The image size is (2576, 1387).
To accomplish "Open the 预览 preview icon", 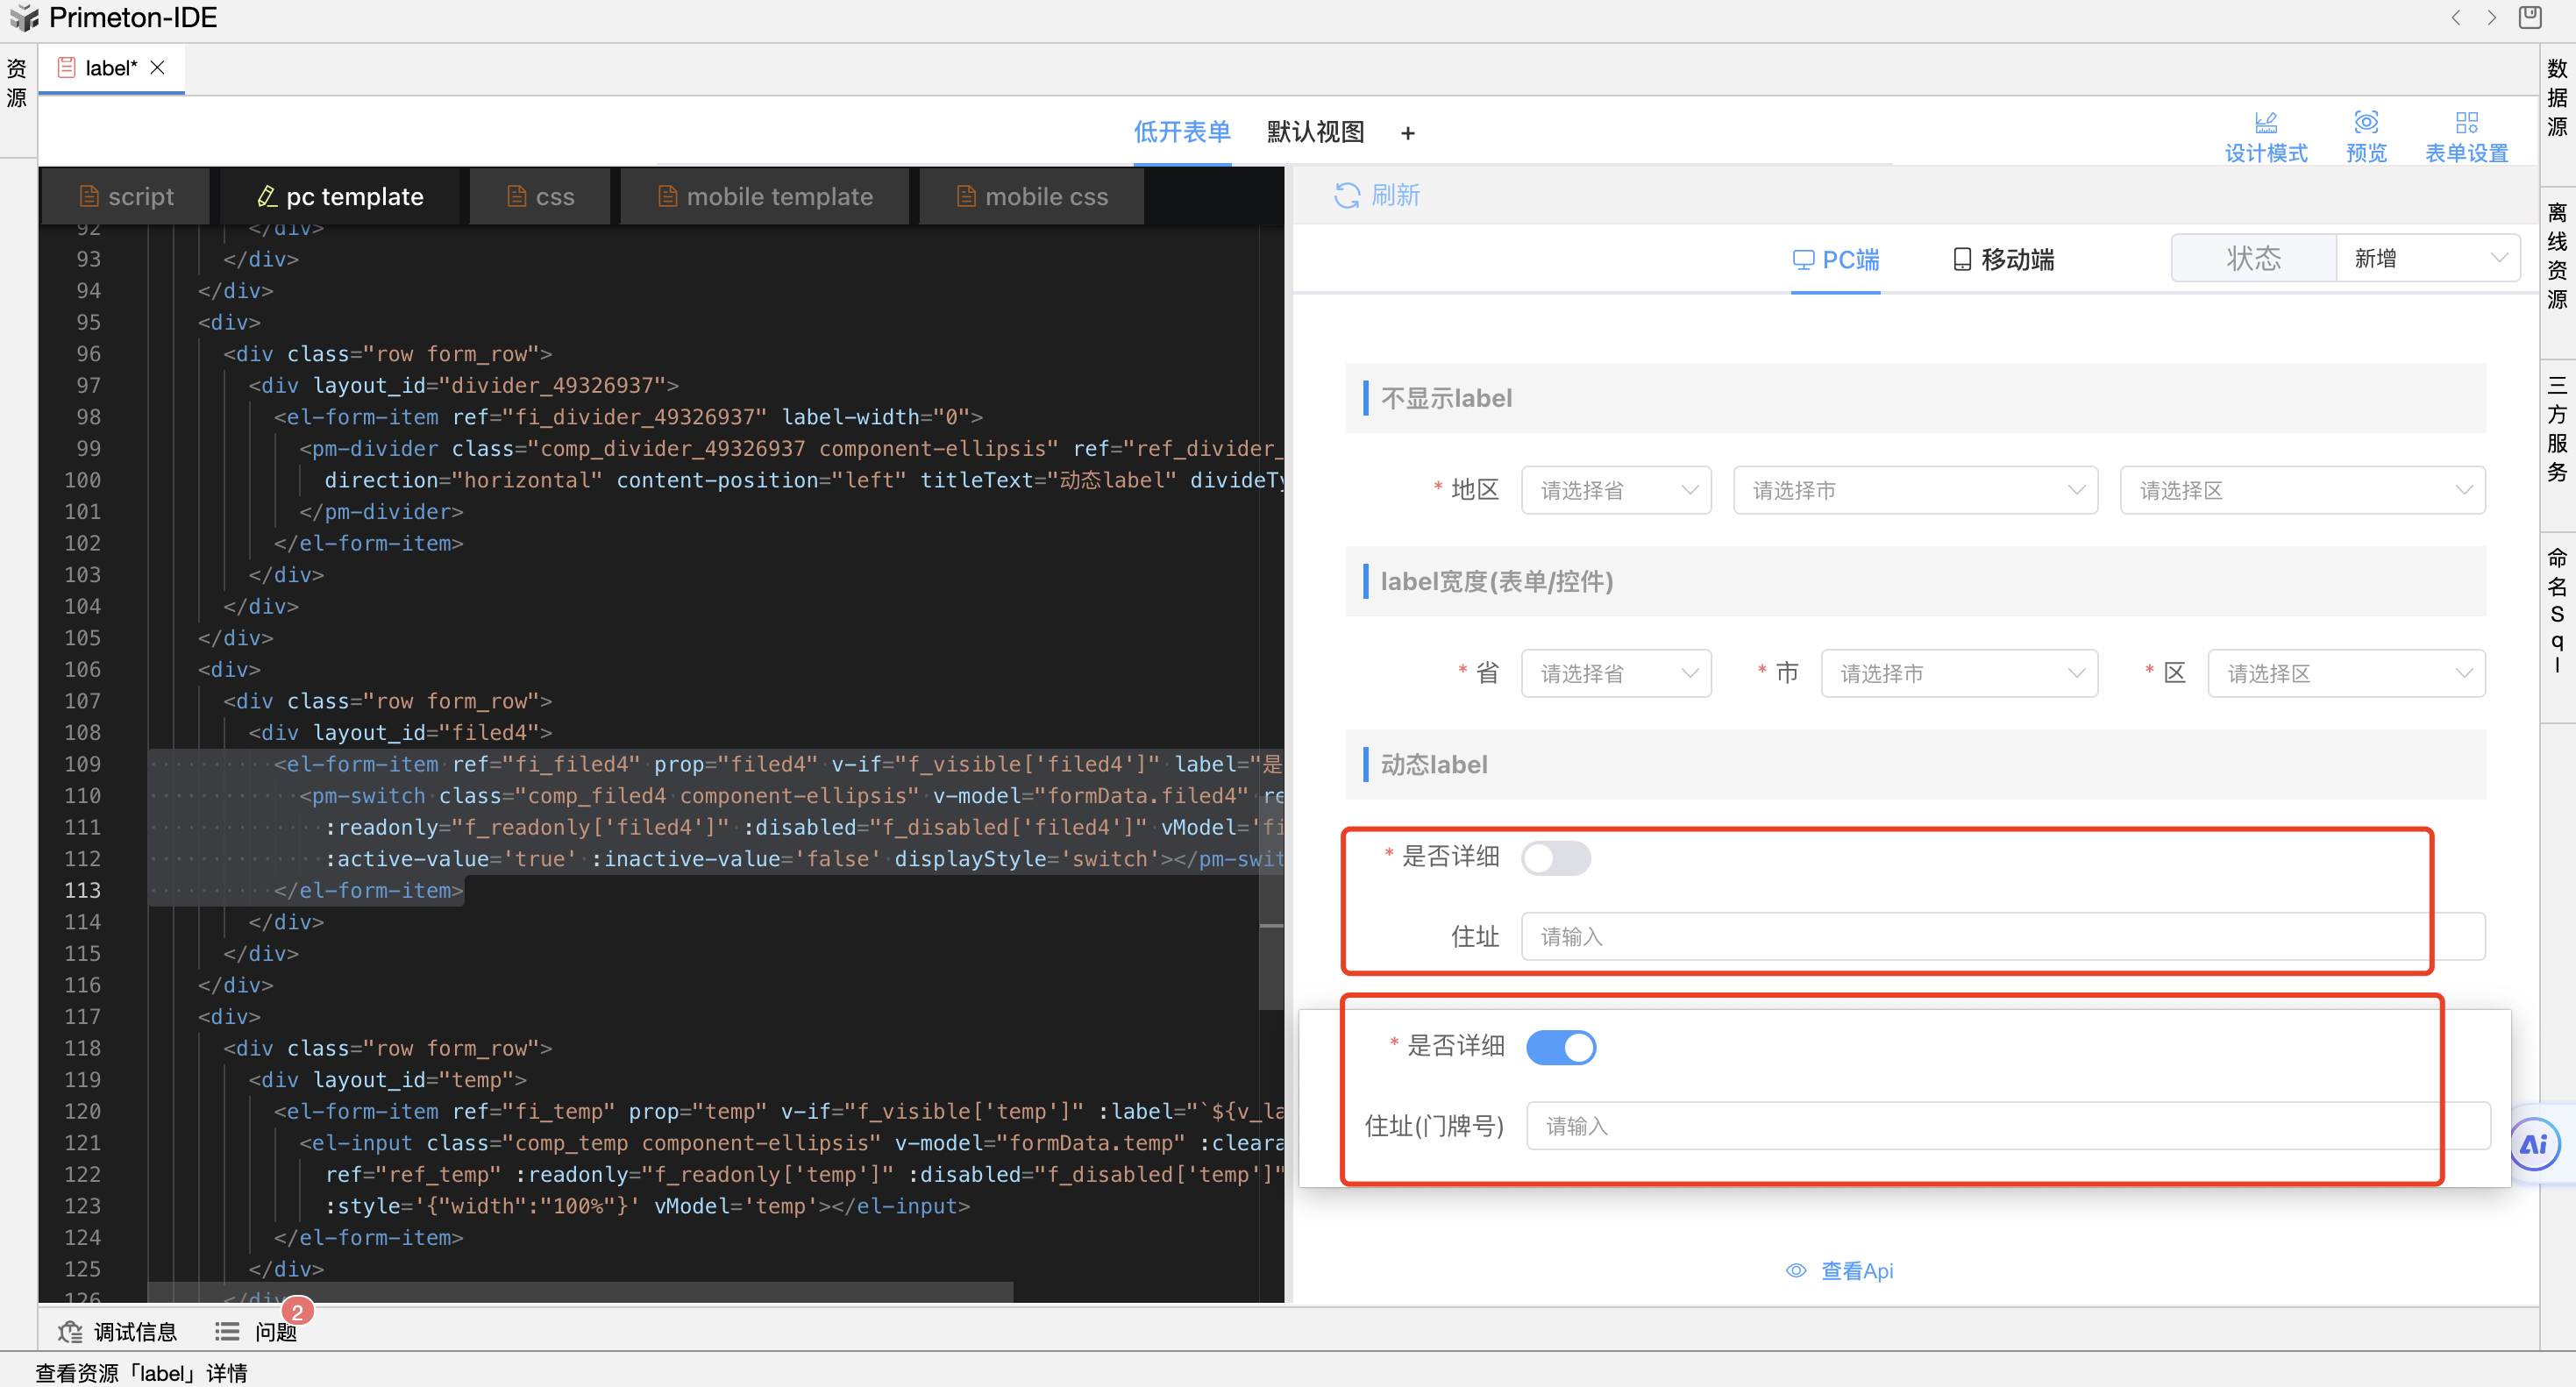I will click(2365, 123).
